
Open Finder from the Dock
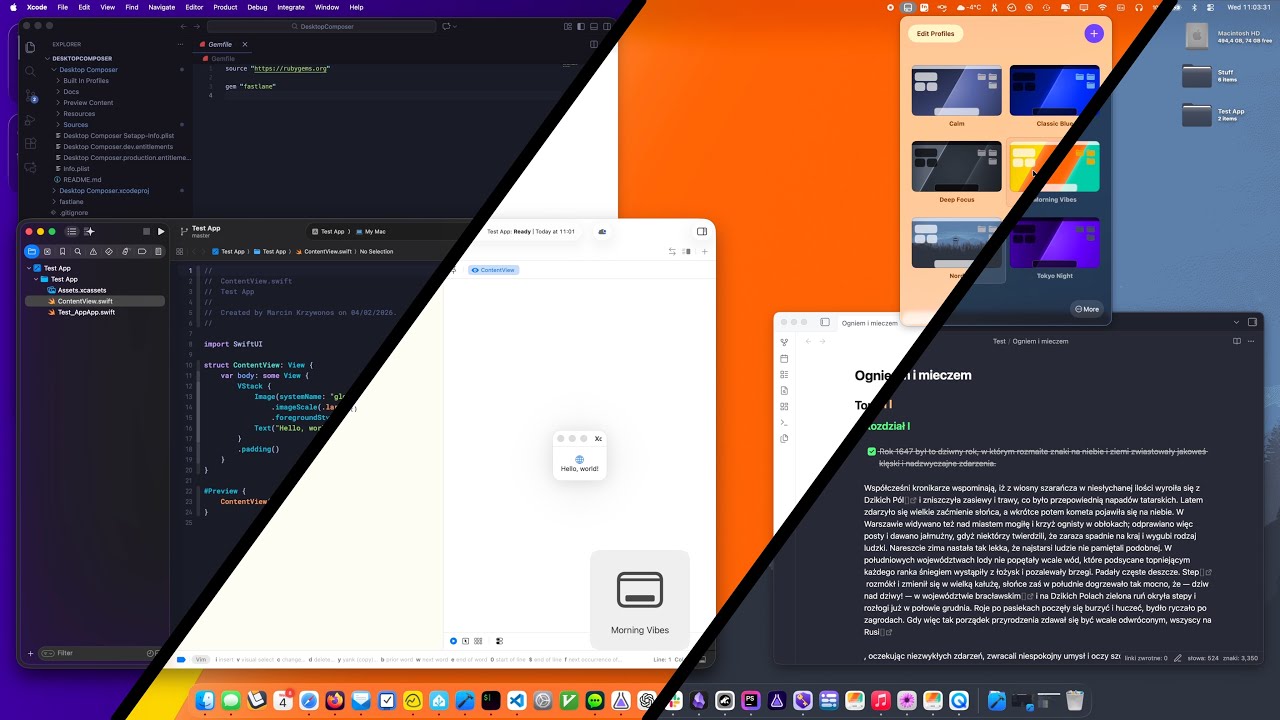pyautogui.click(x=204, y=701)
